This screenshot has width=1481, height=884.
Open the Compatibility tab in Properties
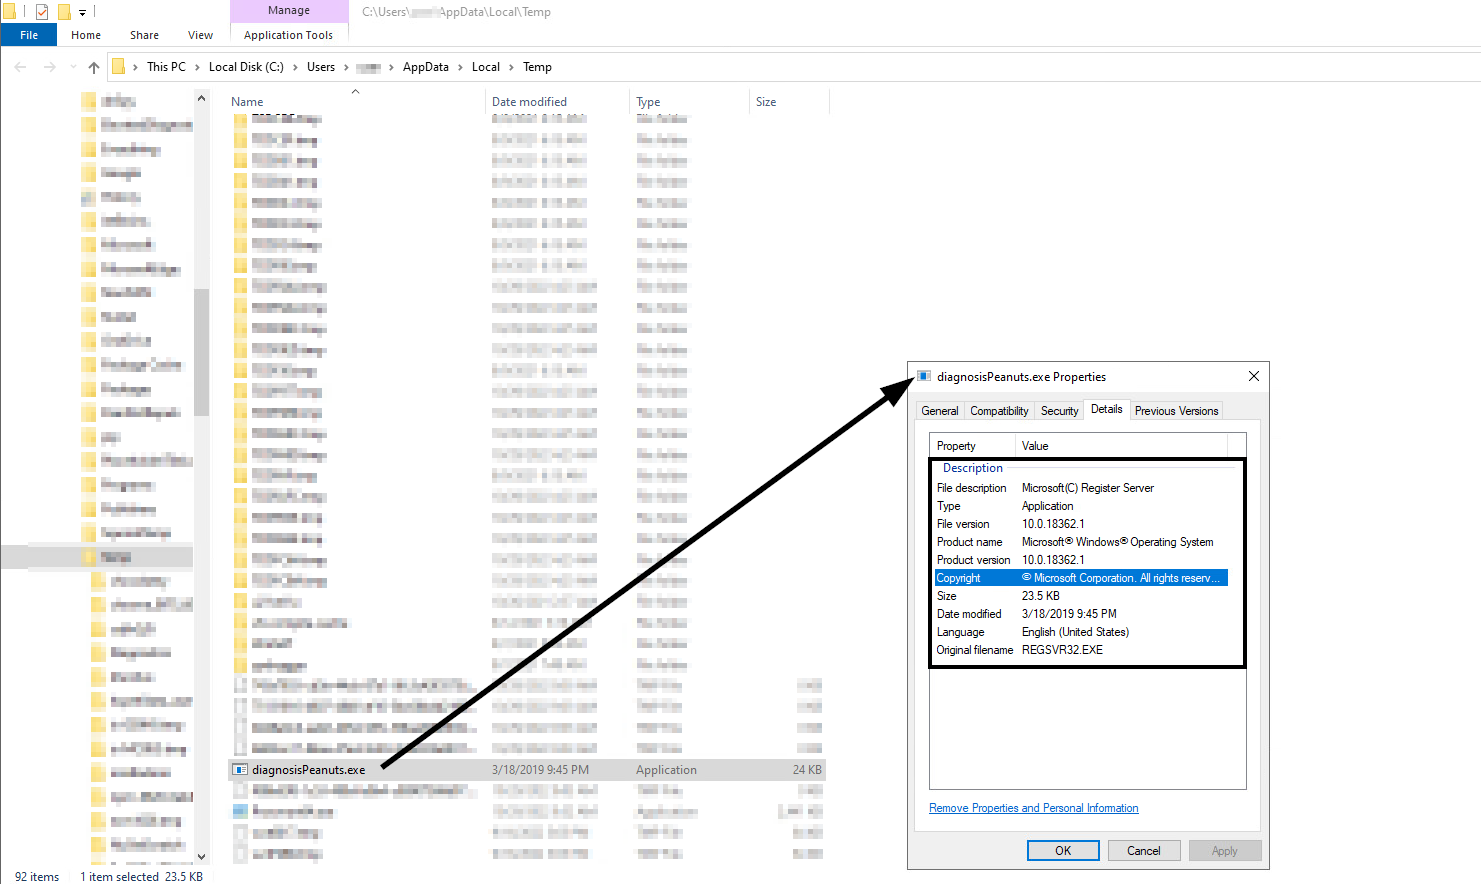999,411
